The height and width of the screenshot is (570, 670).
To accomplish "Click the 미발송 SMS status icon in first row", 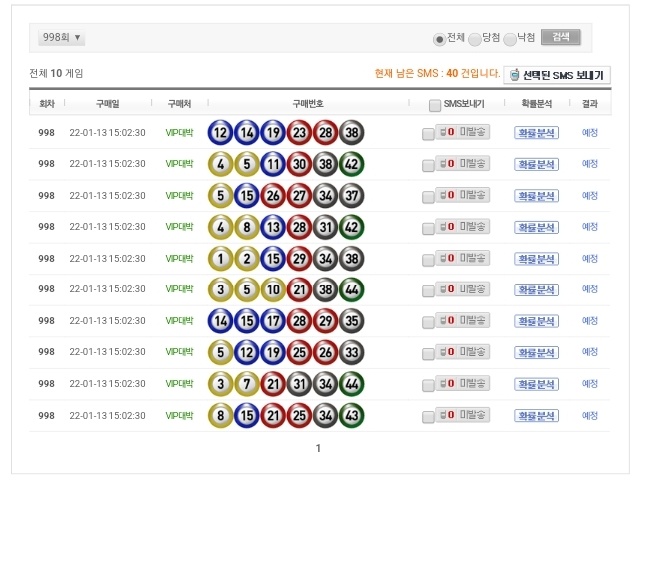I will pyautogui.click(x=462, y=132).
